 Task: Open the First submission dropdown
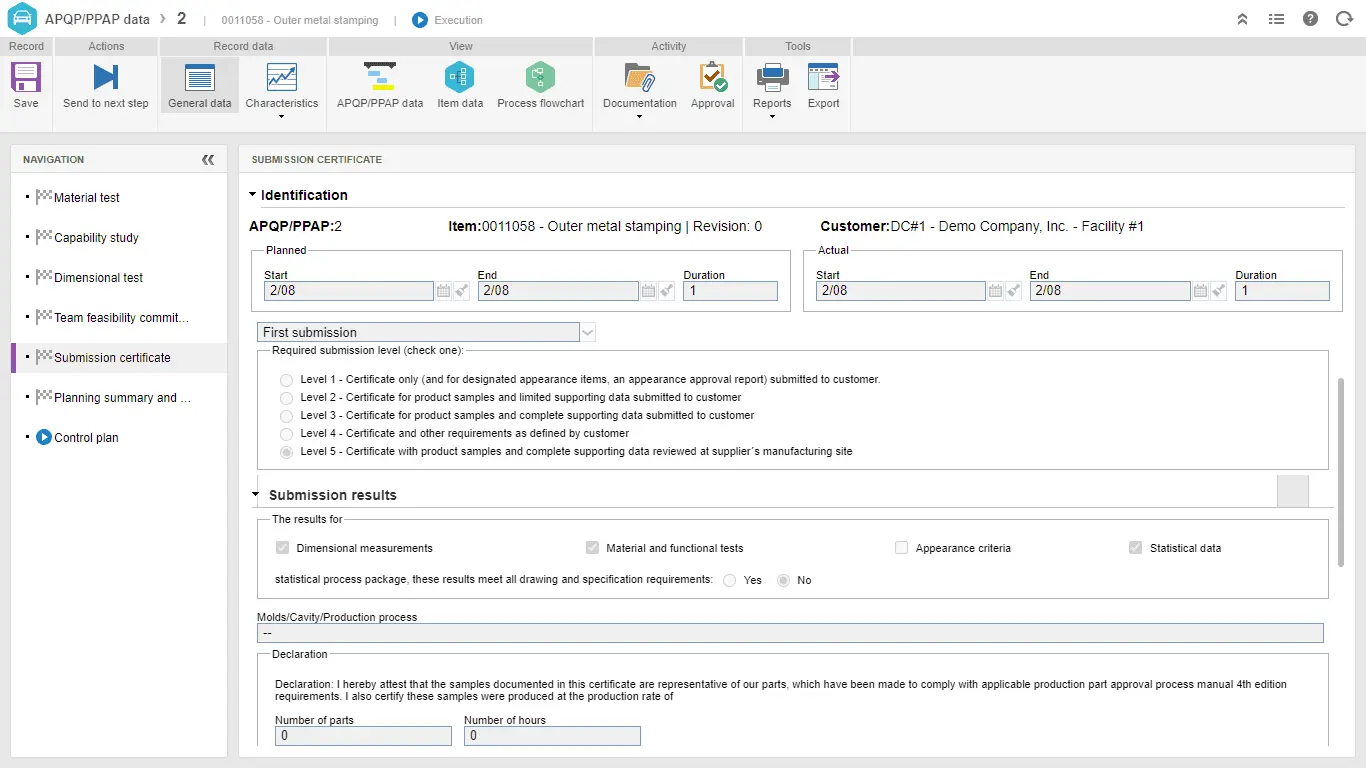pos(588,332)
